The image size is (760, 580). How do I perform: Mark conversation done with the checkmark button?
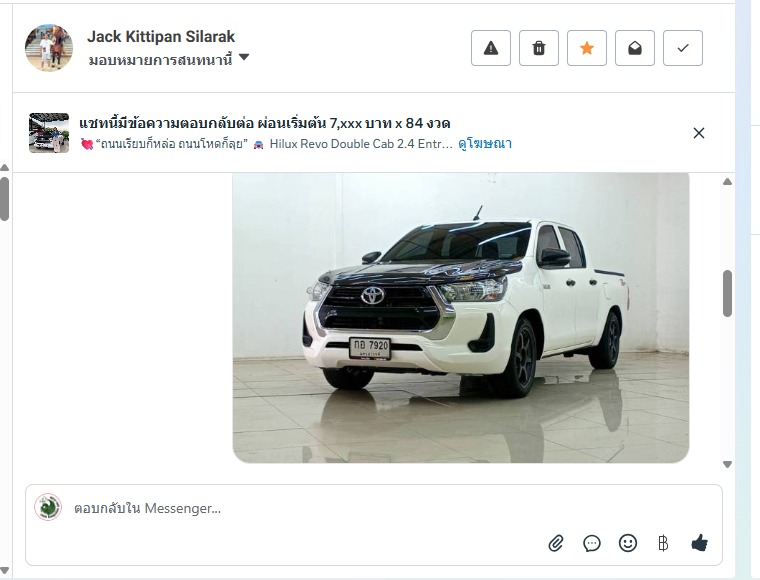(x=682, y=48)
